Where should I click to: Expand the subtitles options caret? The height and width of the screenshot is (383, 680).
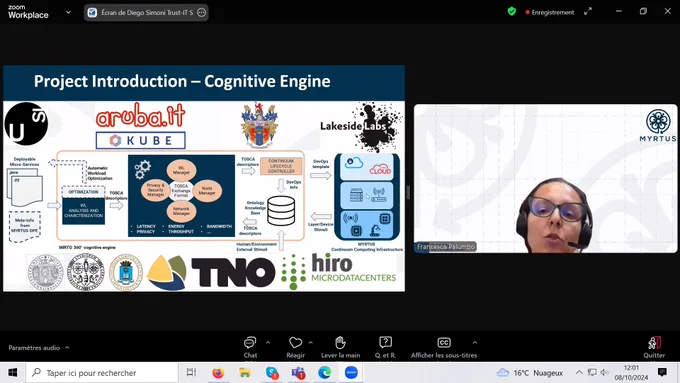coord(475,343)
